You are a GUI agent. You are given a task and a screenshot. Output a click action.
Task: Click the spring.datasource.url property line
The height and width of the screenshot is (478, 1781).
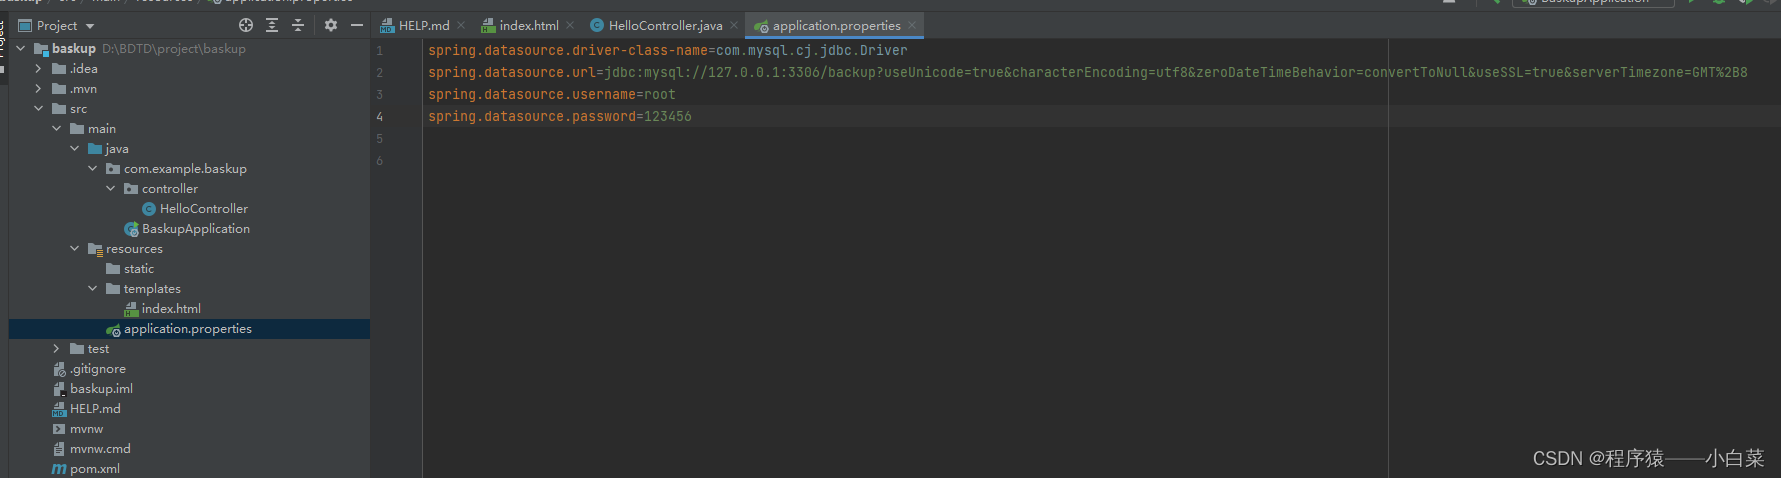[1088, 72]
